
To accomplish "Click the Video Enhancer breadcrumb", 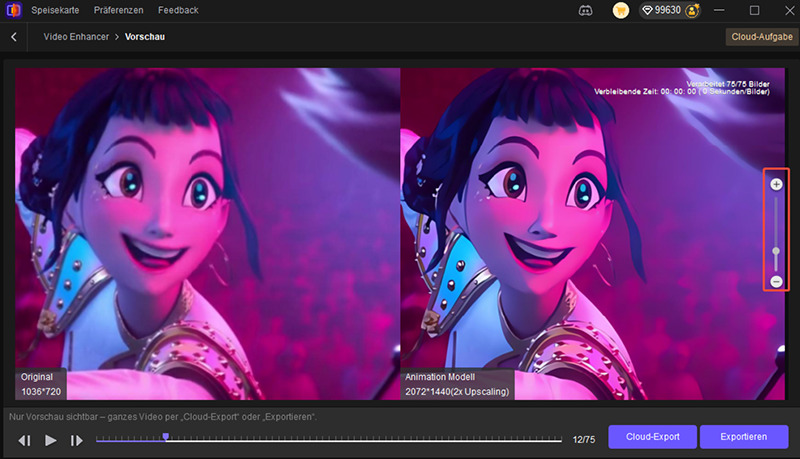I will [75, 37].
